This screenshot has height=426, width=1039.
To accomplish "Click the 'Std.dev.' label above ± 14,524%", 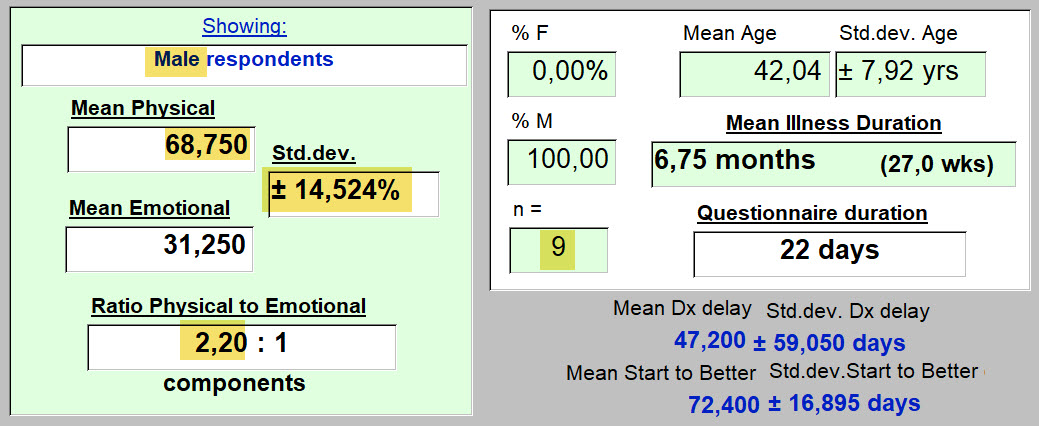I will (x=314, y=154).
